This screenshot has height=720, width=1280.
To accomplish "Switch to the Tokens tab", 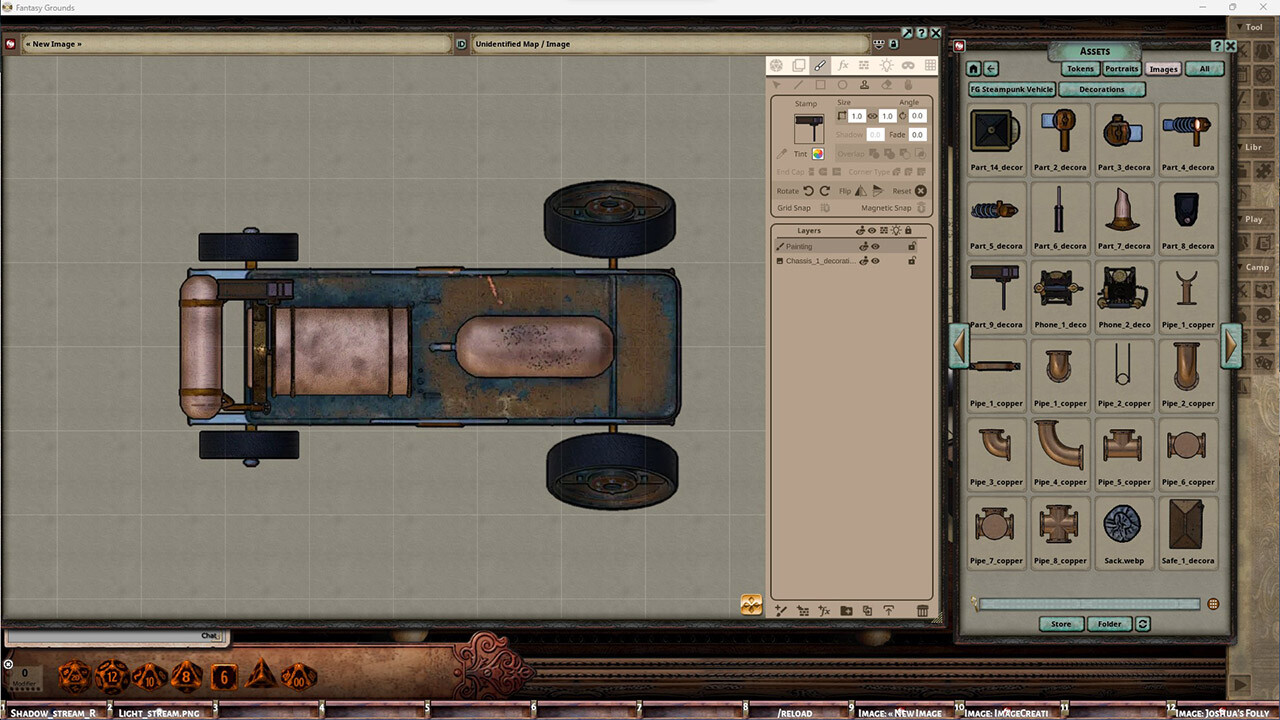I will (x=1079, y=69).
